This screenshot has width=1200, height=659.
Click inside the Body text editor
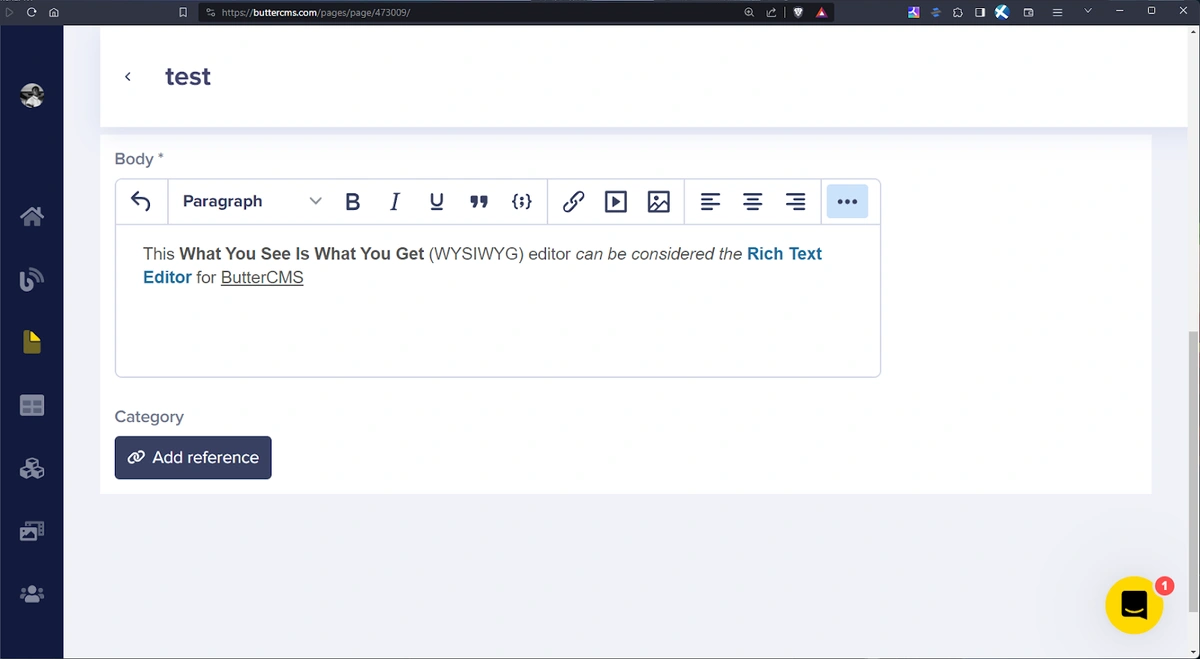click(x=497, y=320)
